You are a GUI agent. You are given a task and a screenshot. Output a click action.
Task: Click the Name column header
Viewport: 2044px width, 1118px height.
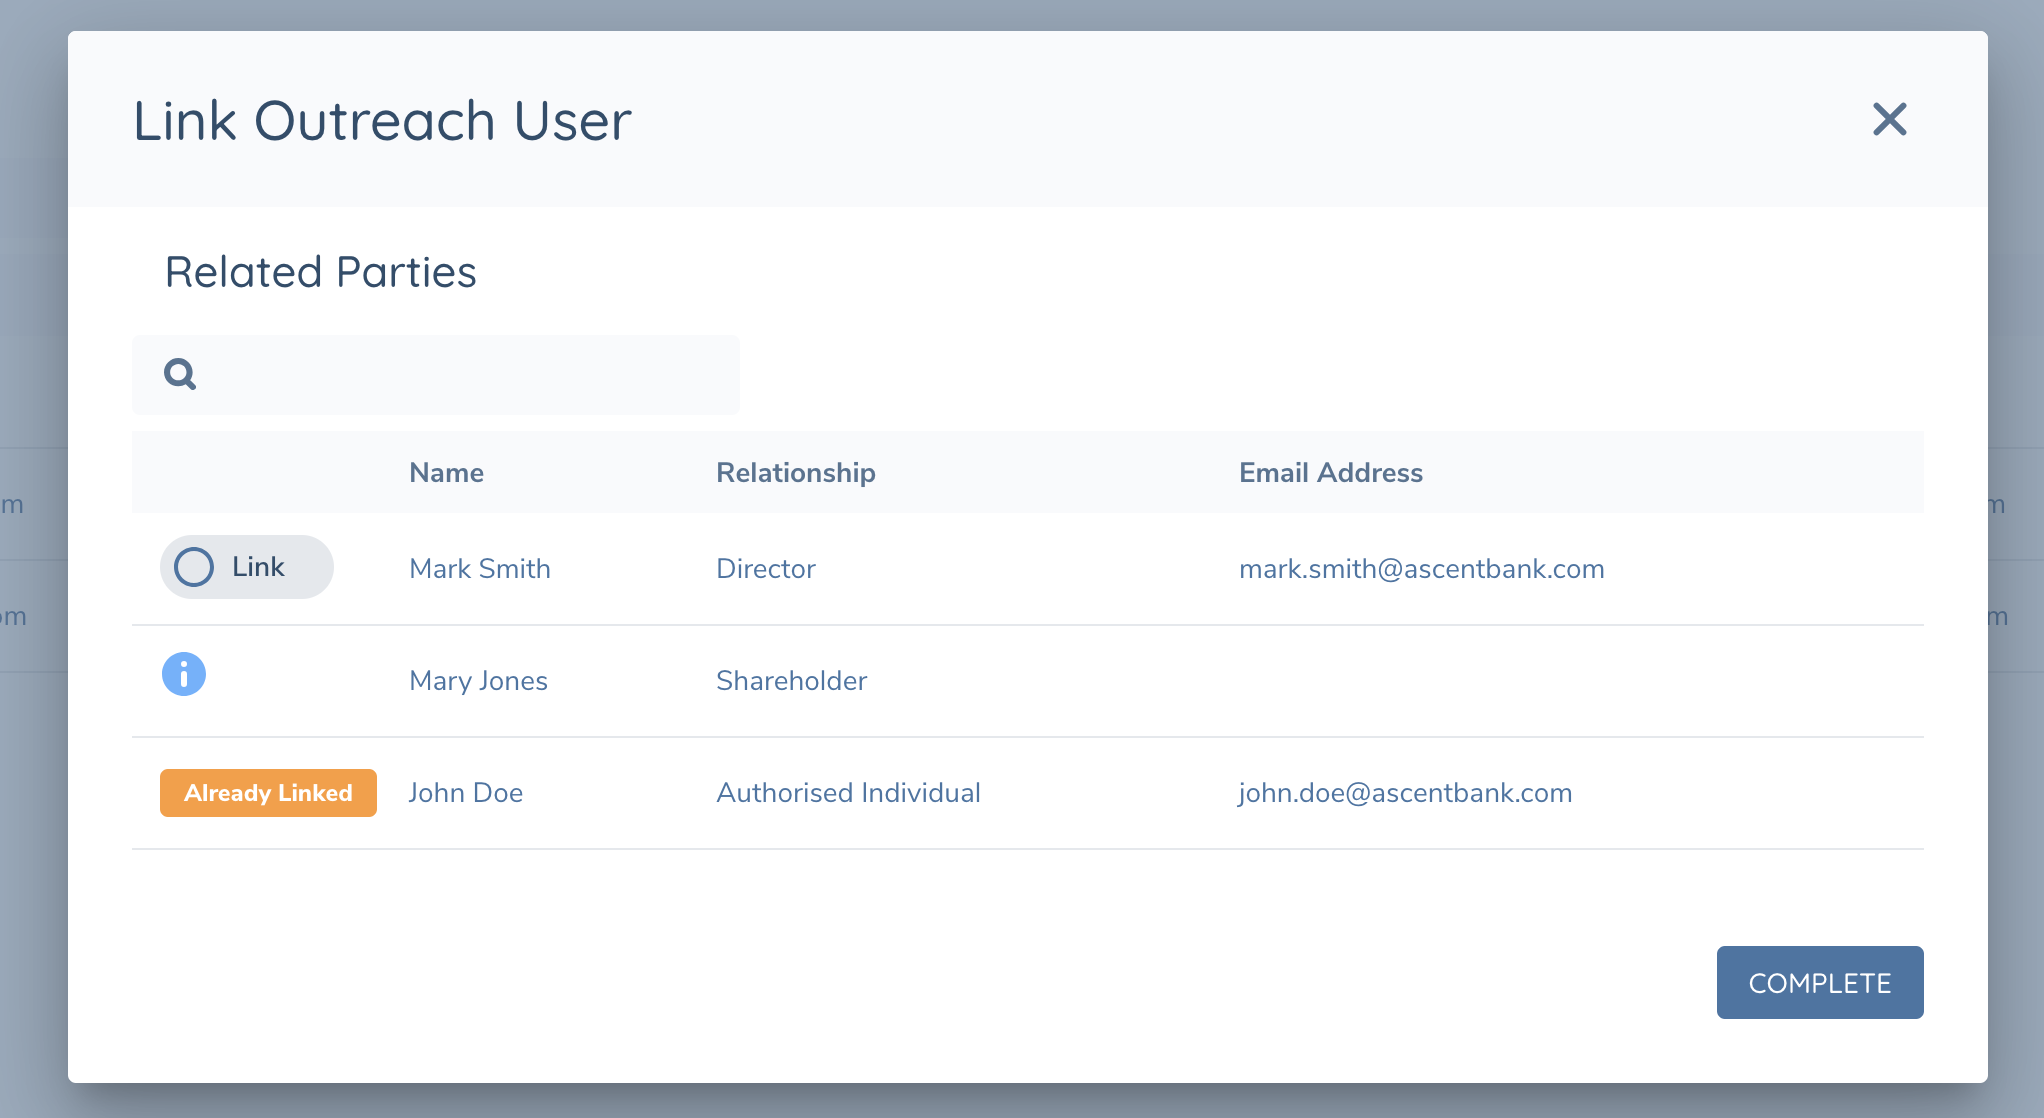[x=446, y=472]
